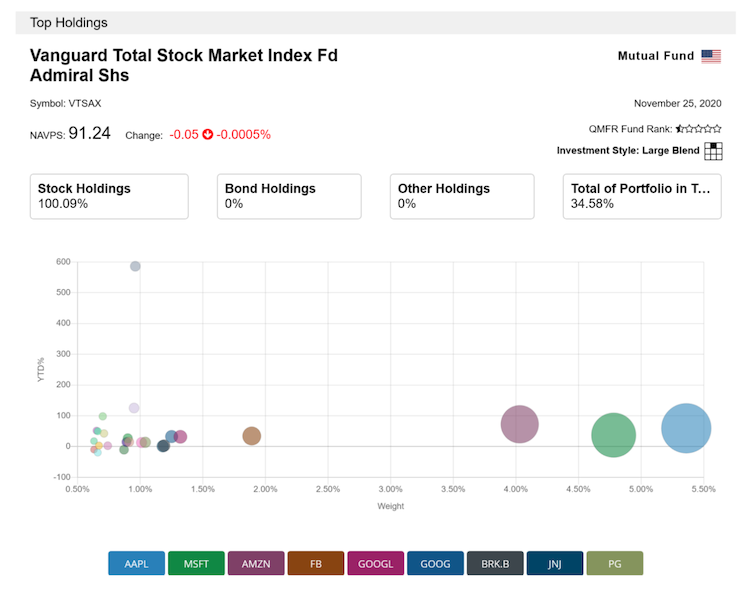Toggle the JNJ legend button

[x=555, y=563]
